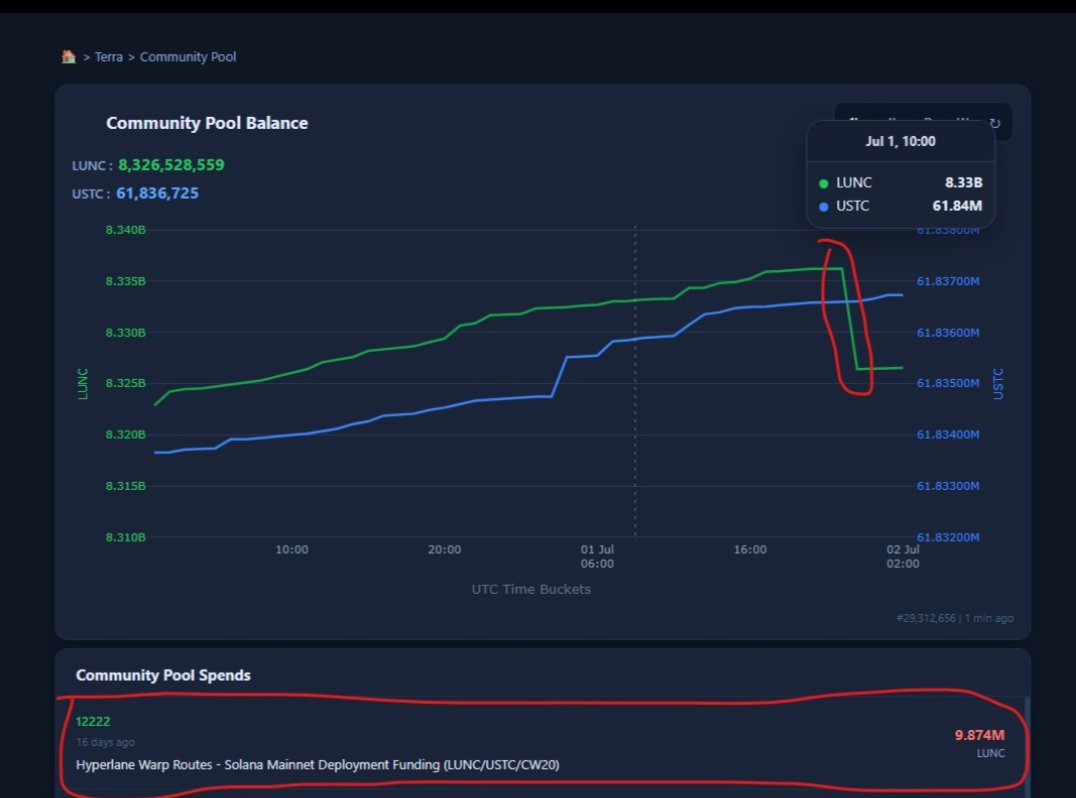This screenshot has width=1076, height=798.
Task: Click the blue USTC dot in the tooltip
Action: point(823,207)
